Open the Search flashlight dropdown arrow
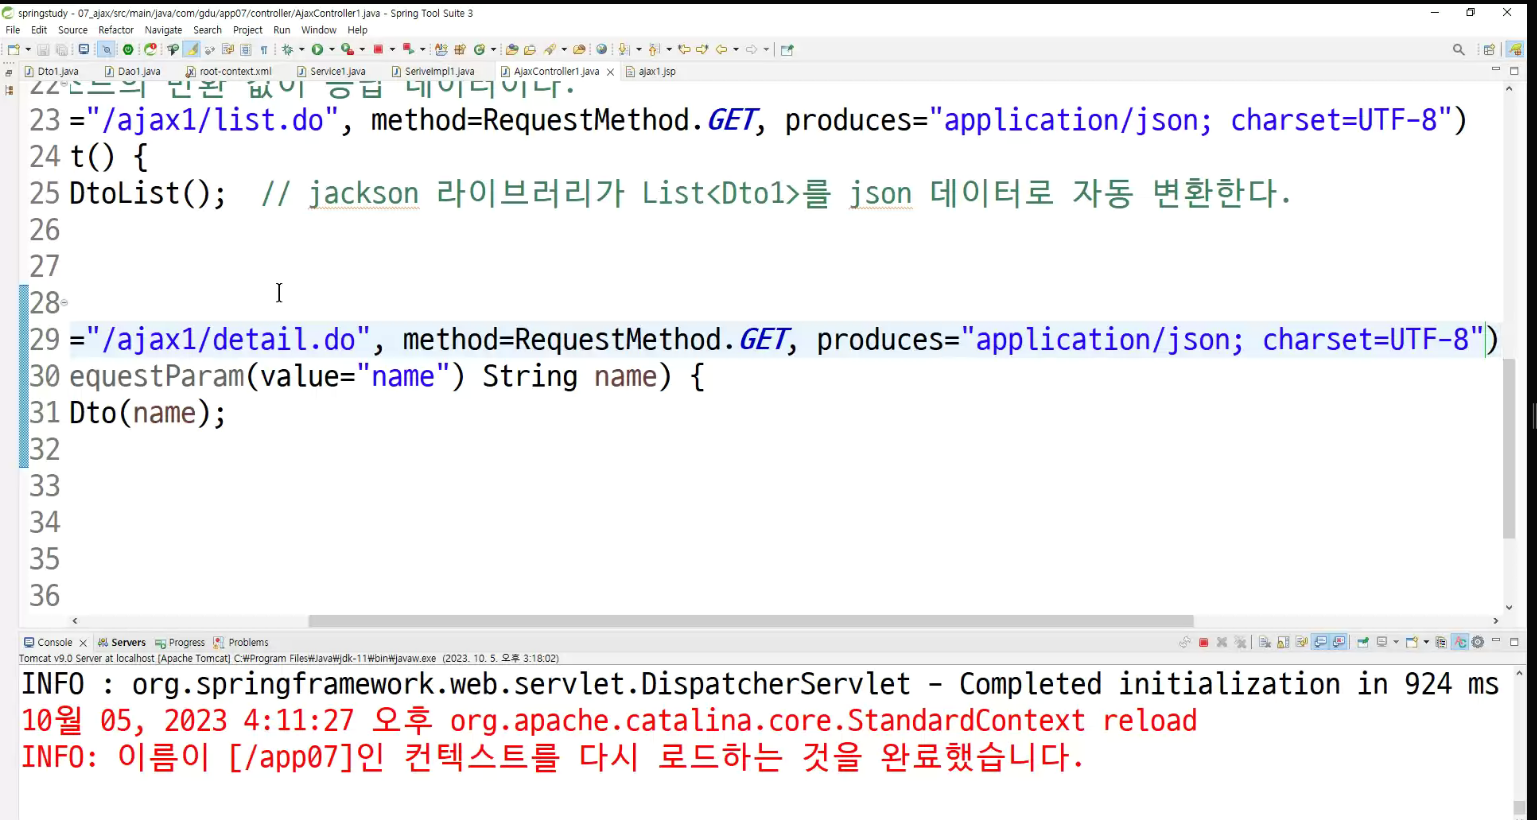Viewport: 1537px width, 820px height. 564,49
